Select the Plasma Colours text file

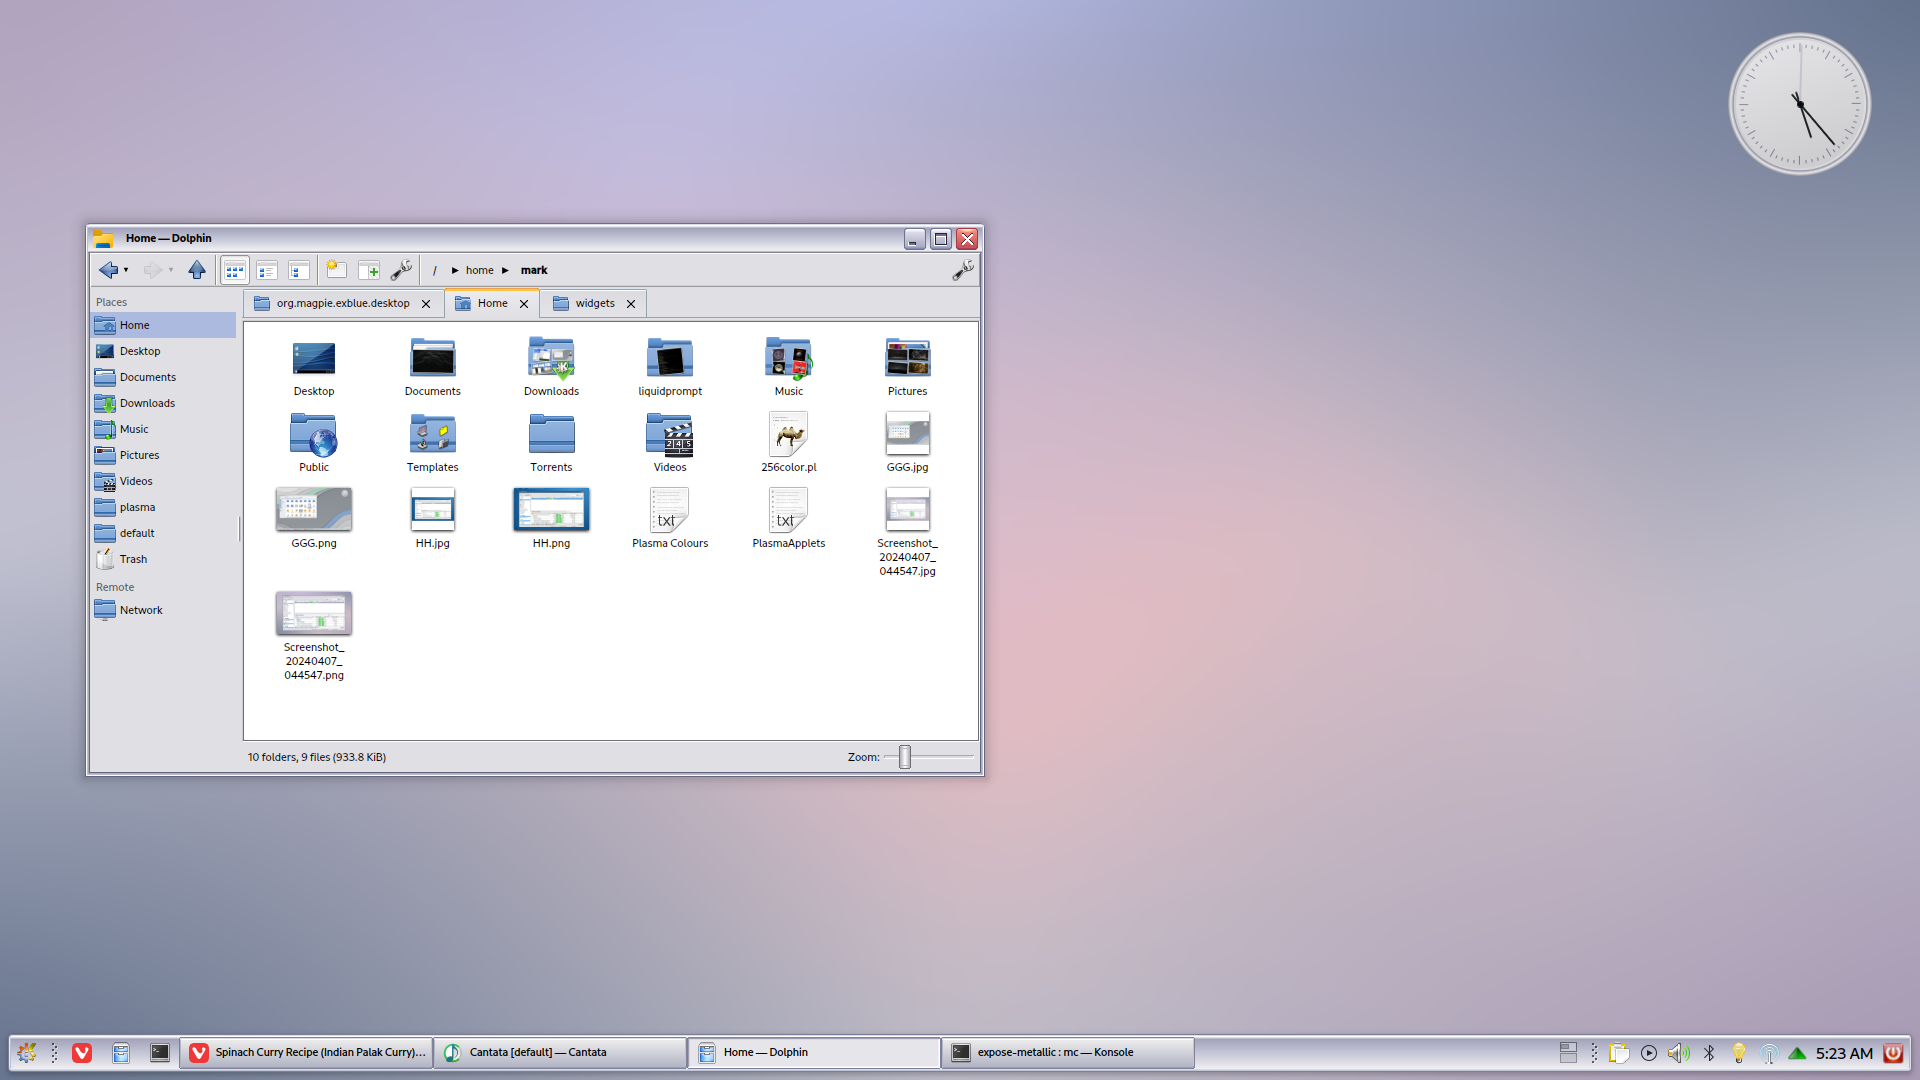pos(670,511)
